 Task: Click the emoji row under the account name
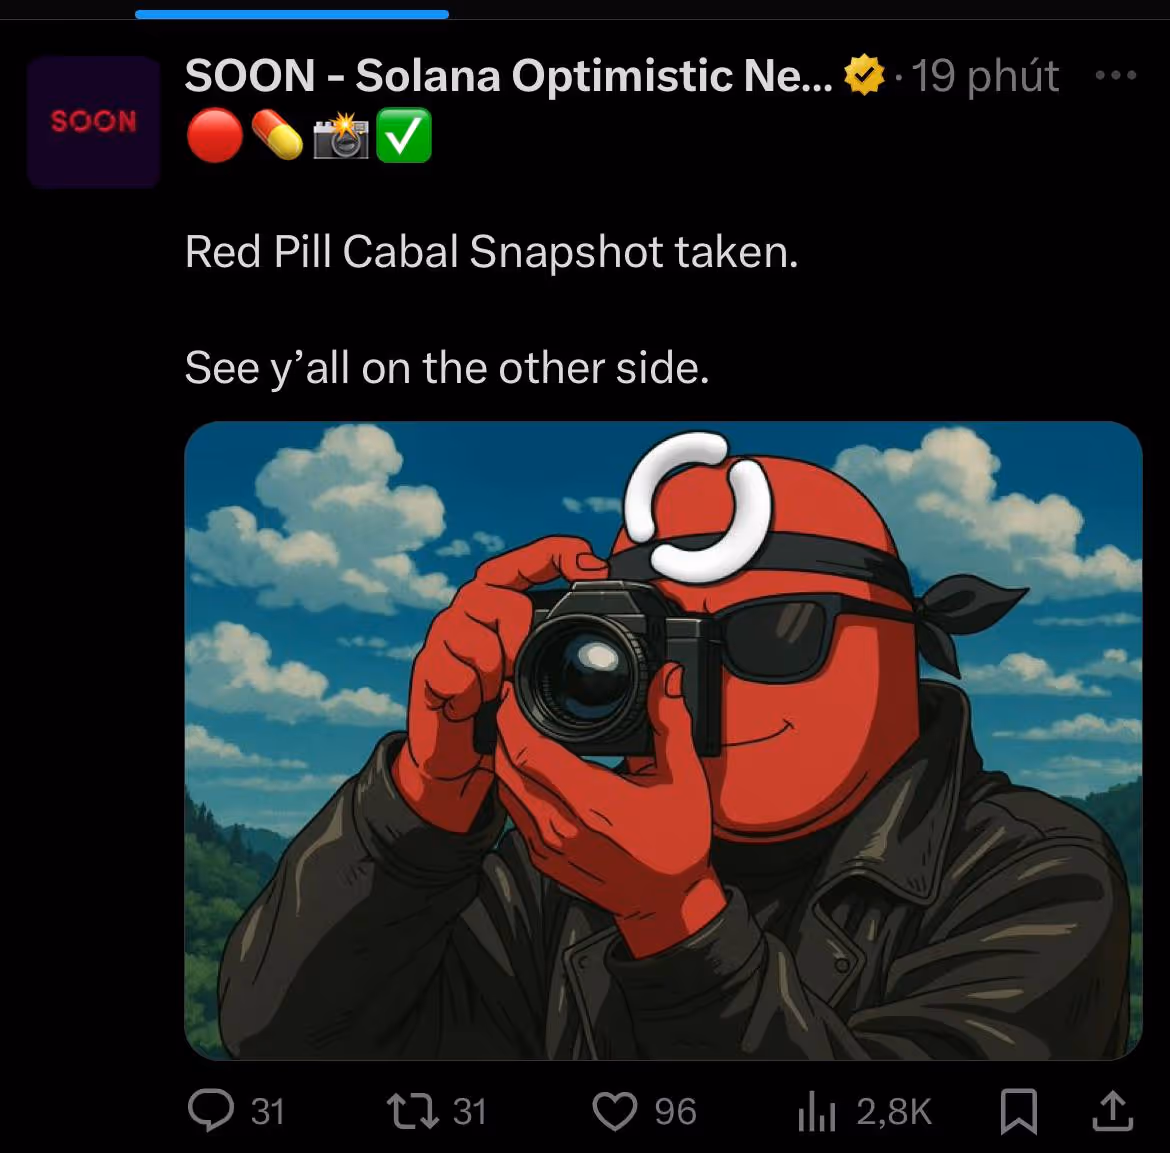309,135
